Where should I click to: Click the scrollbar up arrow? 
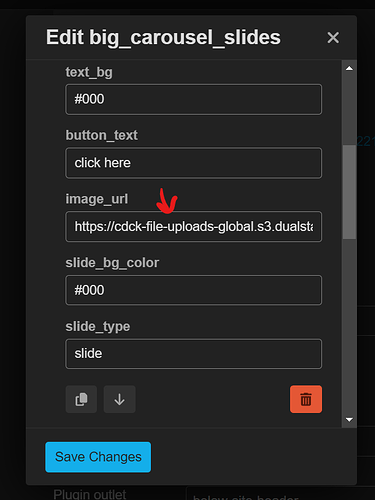349,68
